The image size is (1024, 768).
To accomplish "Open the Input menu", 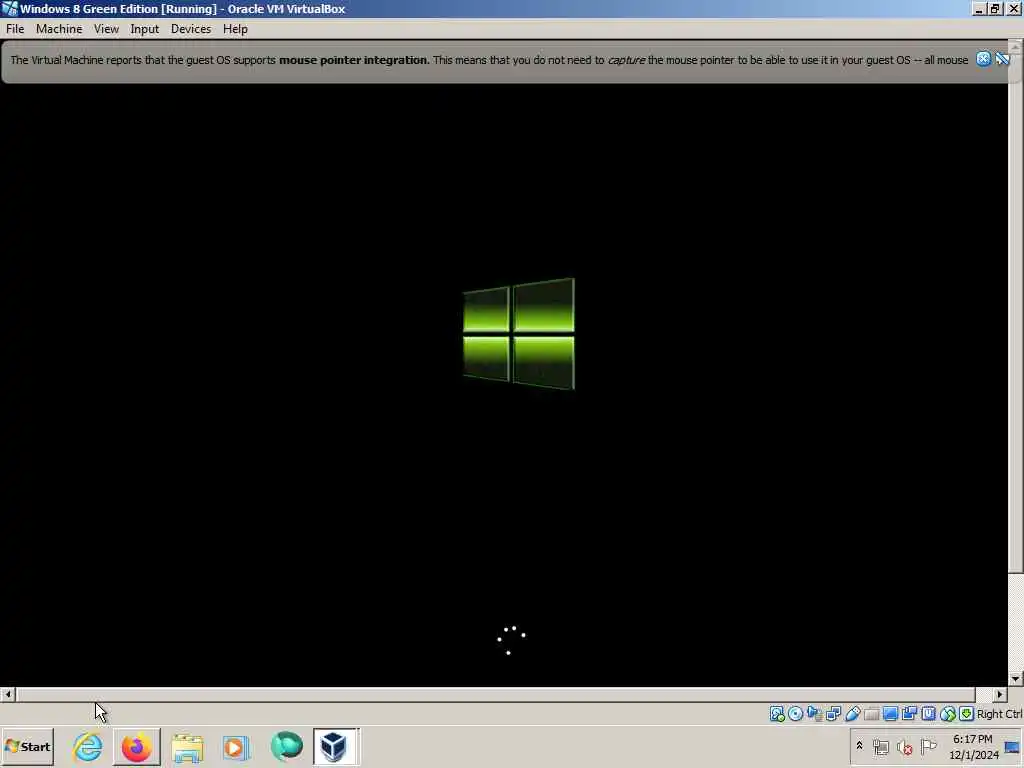I will [144, 29].
